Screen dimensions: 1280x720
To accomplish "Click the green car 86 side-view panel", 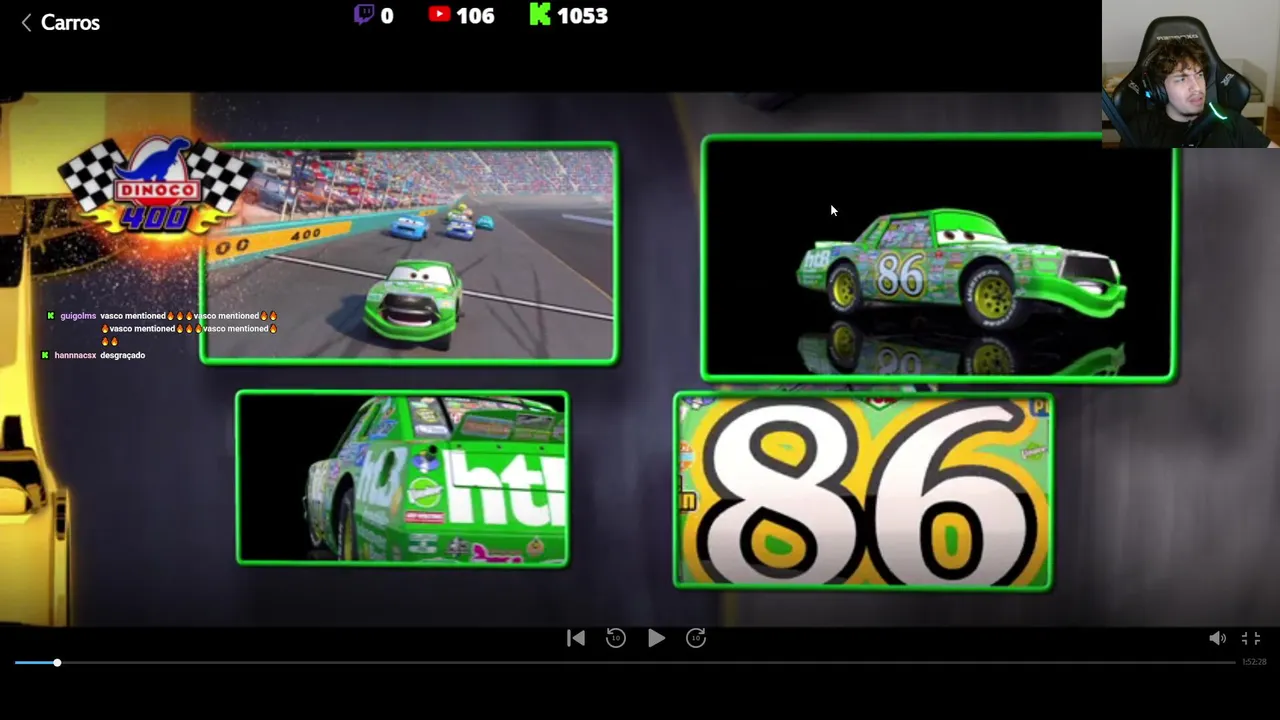I will click(x=938, y=258).
